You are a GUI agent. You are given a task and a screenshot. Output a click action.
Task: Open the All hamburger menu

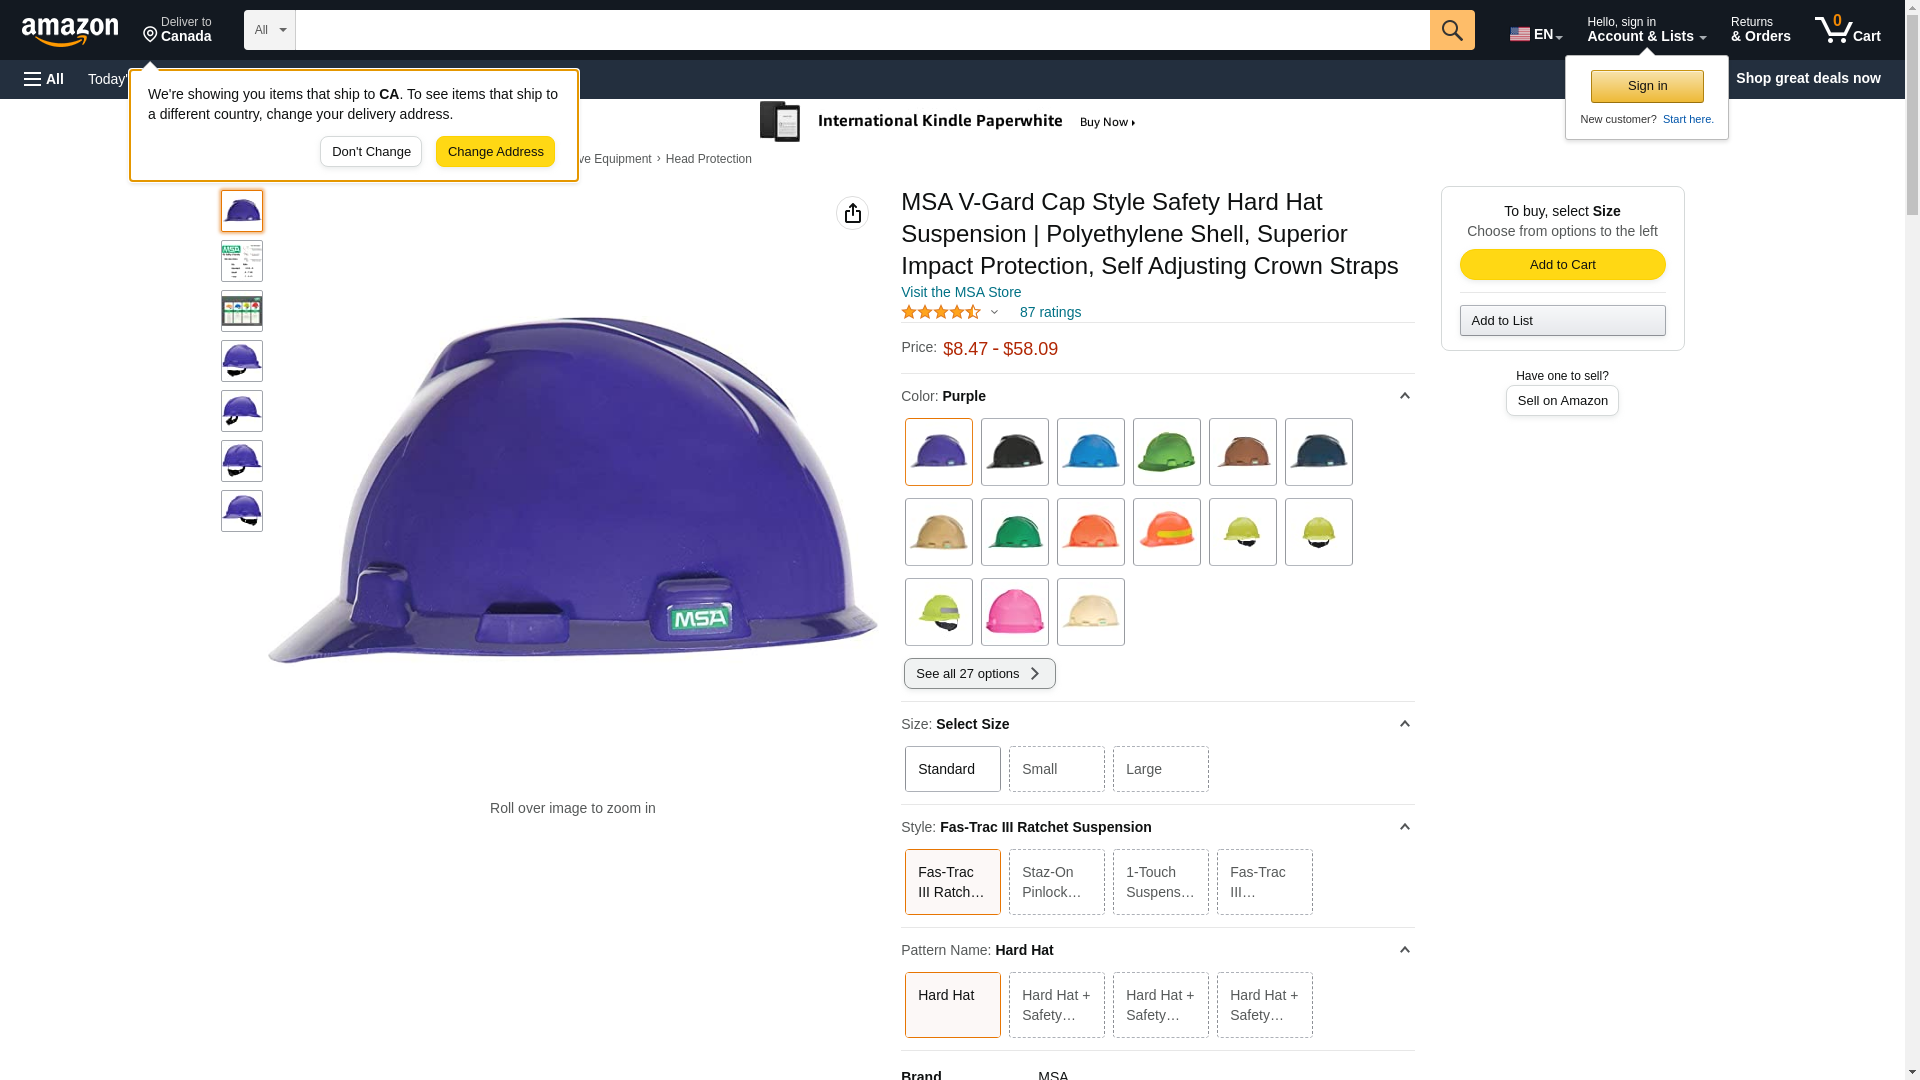point(44,79)
